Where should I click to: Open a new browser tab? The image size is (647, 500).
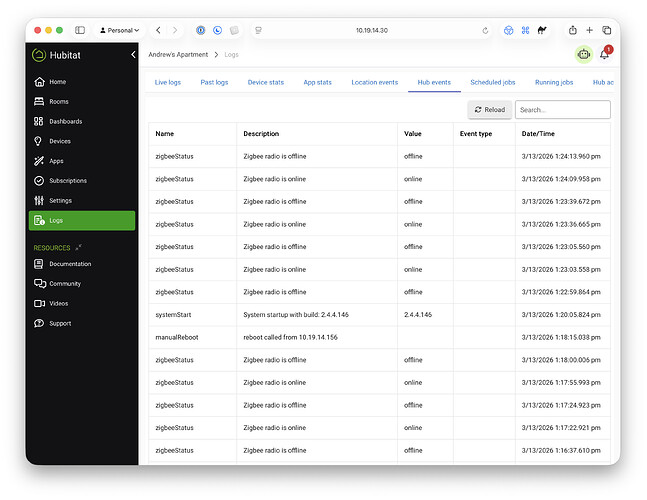tap(590, 30)
